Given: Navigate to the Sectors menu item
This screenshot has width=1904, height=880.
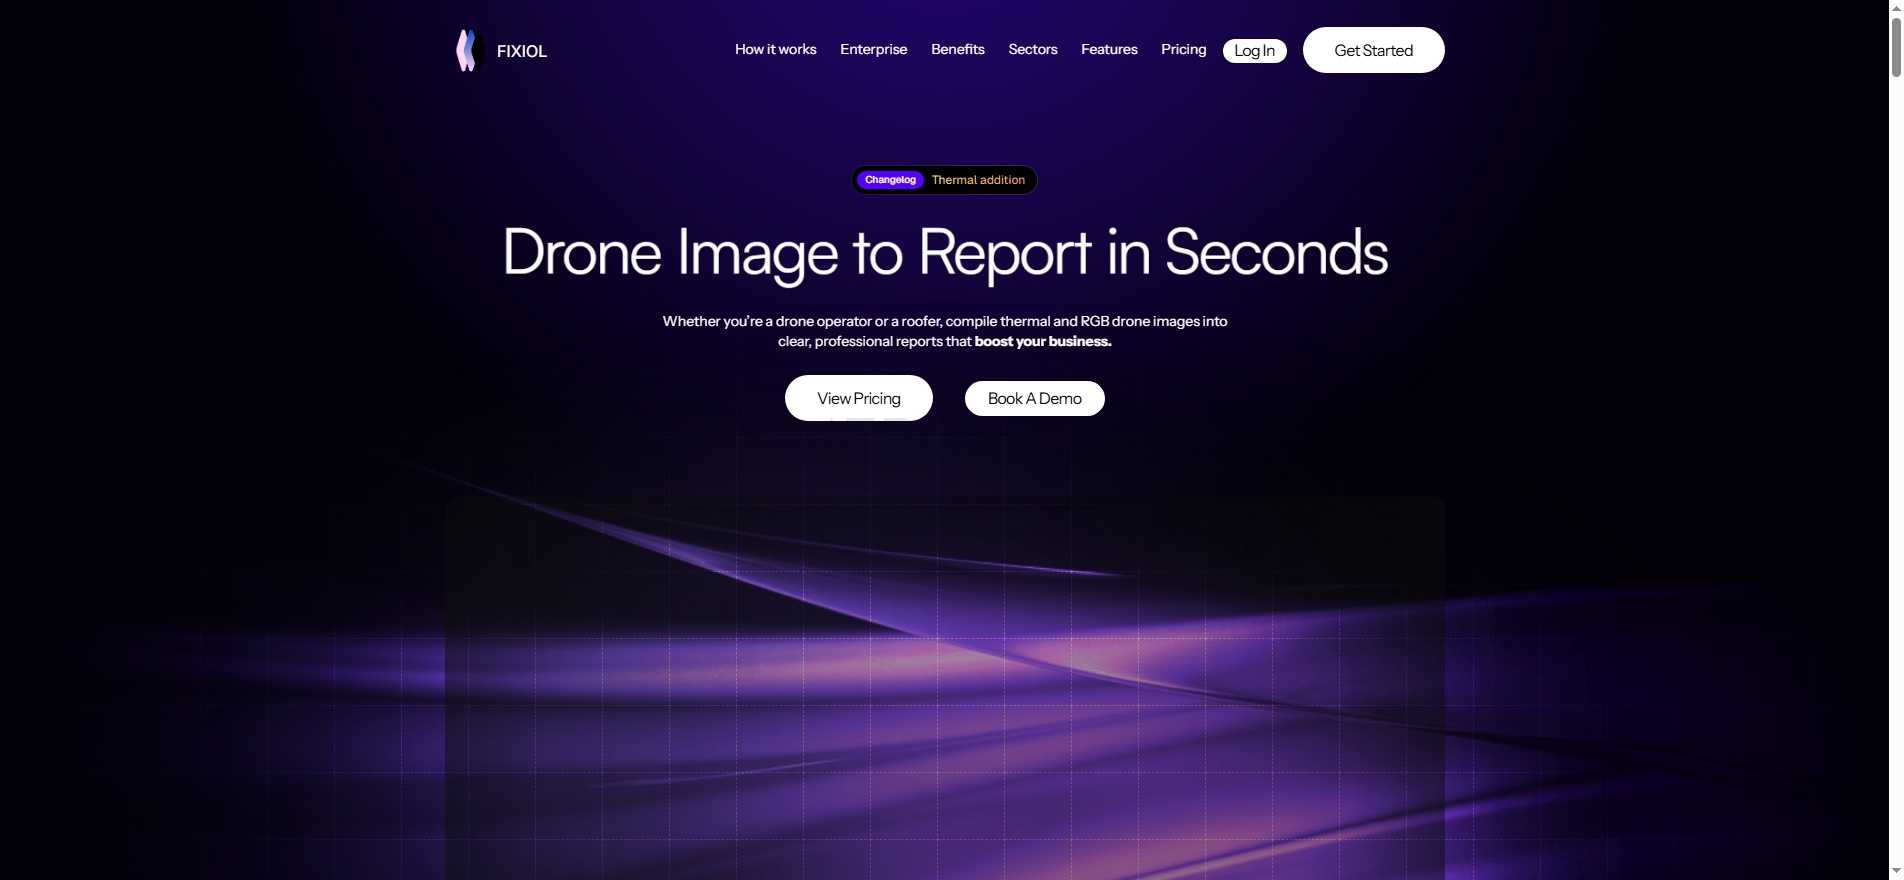Looking at the screenshot, I should [x=1032, y=49].
